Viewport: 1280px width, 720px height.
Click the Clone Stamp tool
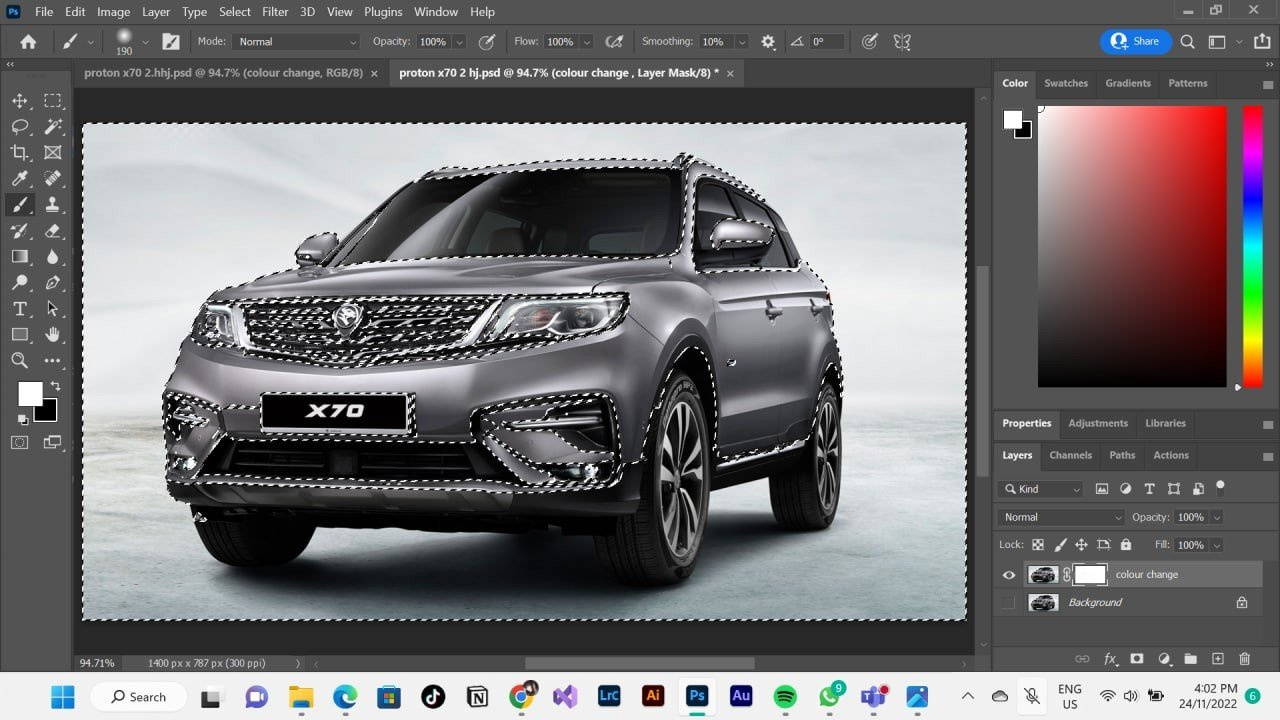(53, 205)
